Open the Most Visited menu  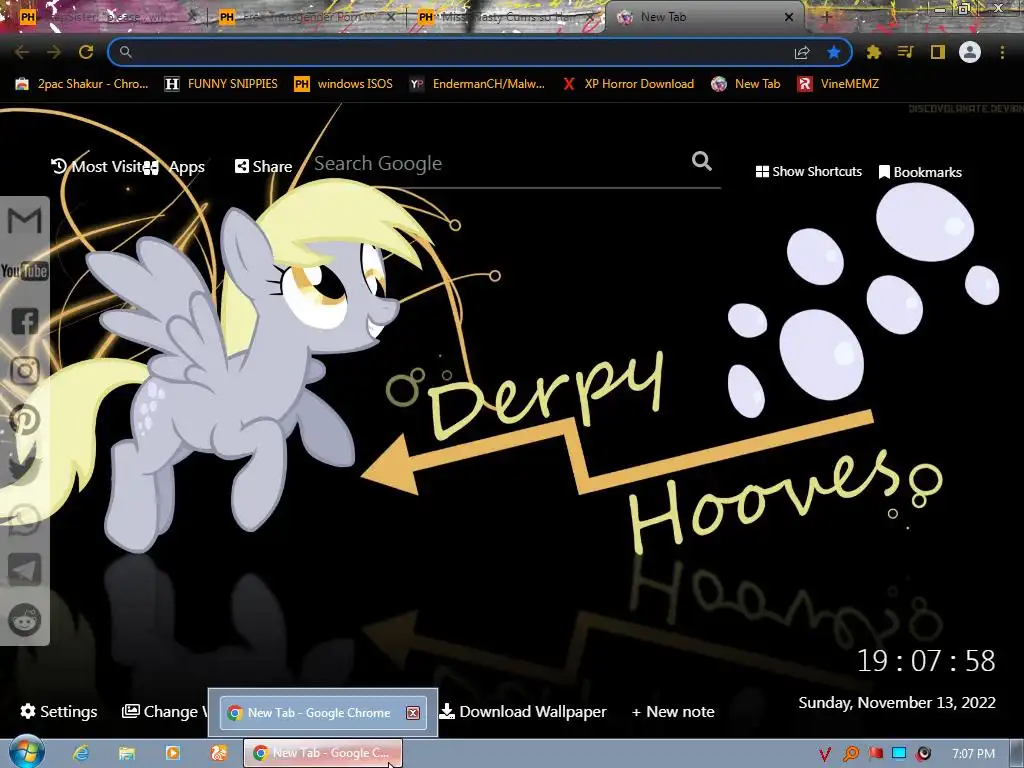pyautogui.click(x=97, y=167)
